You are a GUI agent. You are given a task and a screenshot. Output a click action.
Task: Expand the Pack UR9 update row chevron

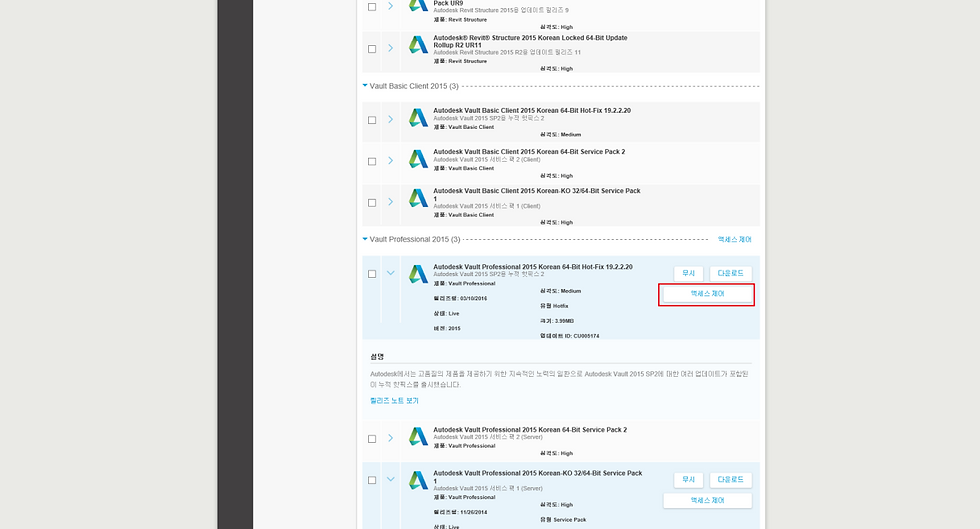tap(391, 6)
